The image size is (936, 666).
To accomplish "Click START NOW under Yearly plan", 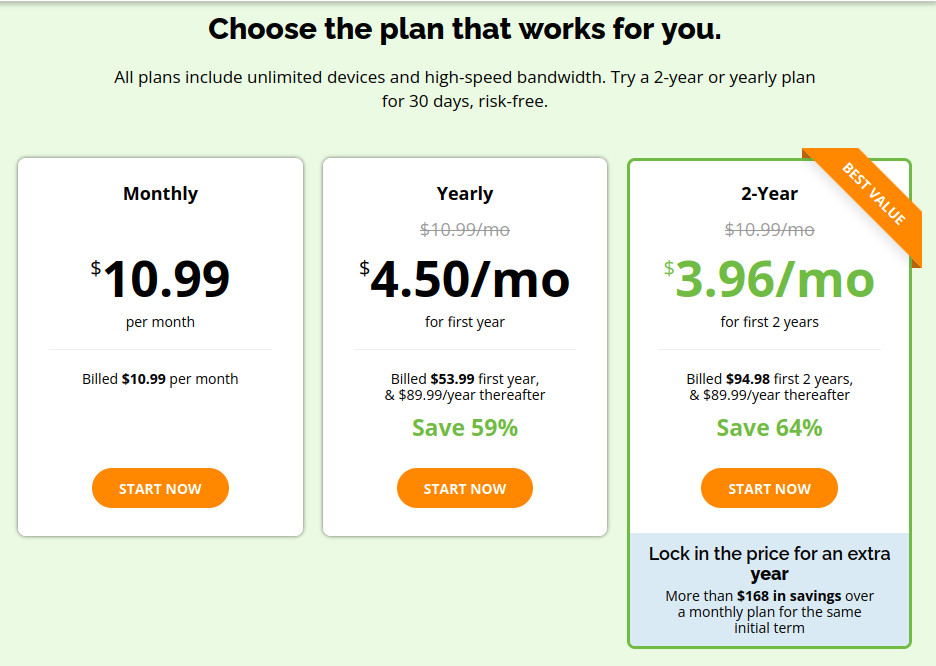I will point(464,488).
